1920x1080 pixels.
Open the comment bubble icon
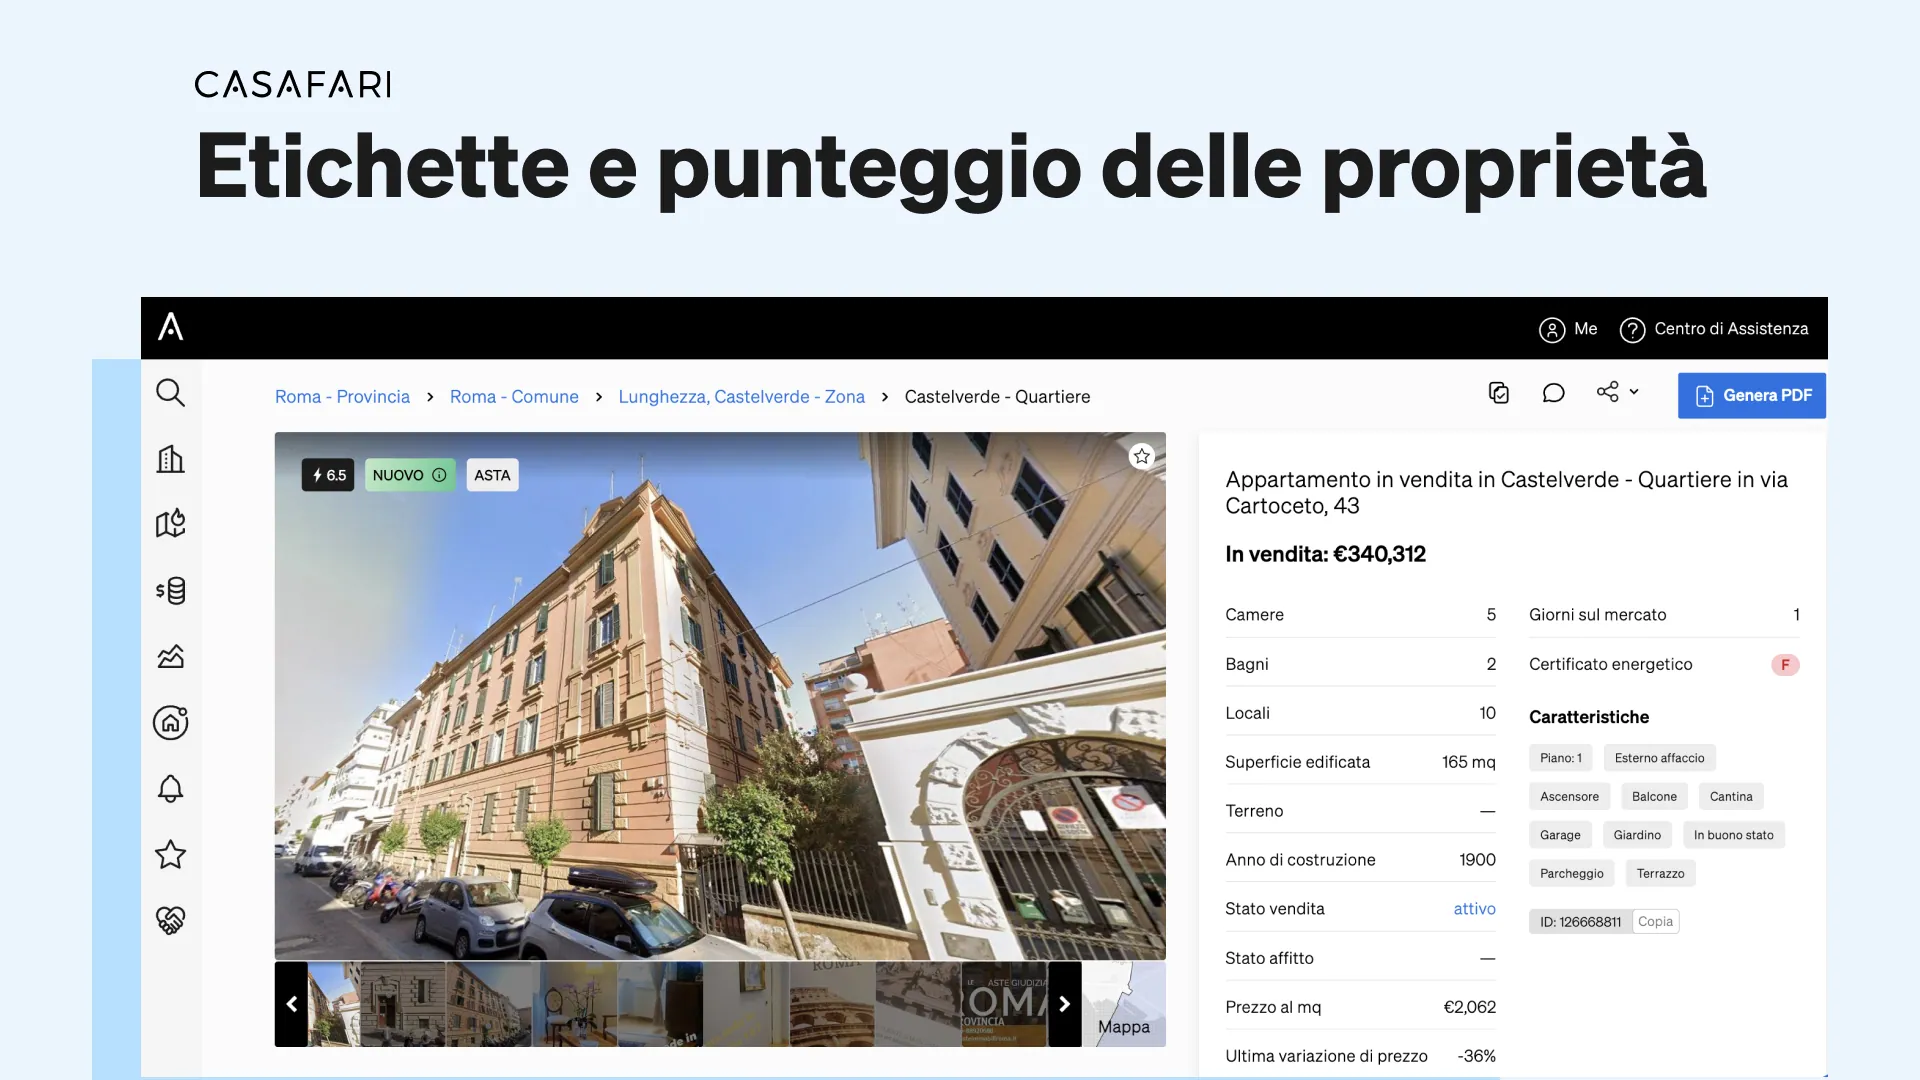[1553, 393]
